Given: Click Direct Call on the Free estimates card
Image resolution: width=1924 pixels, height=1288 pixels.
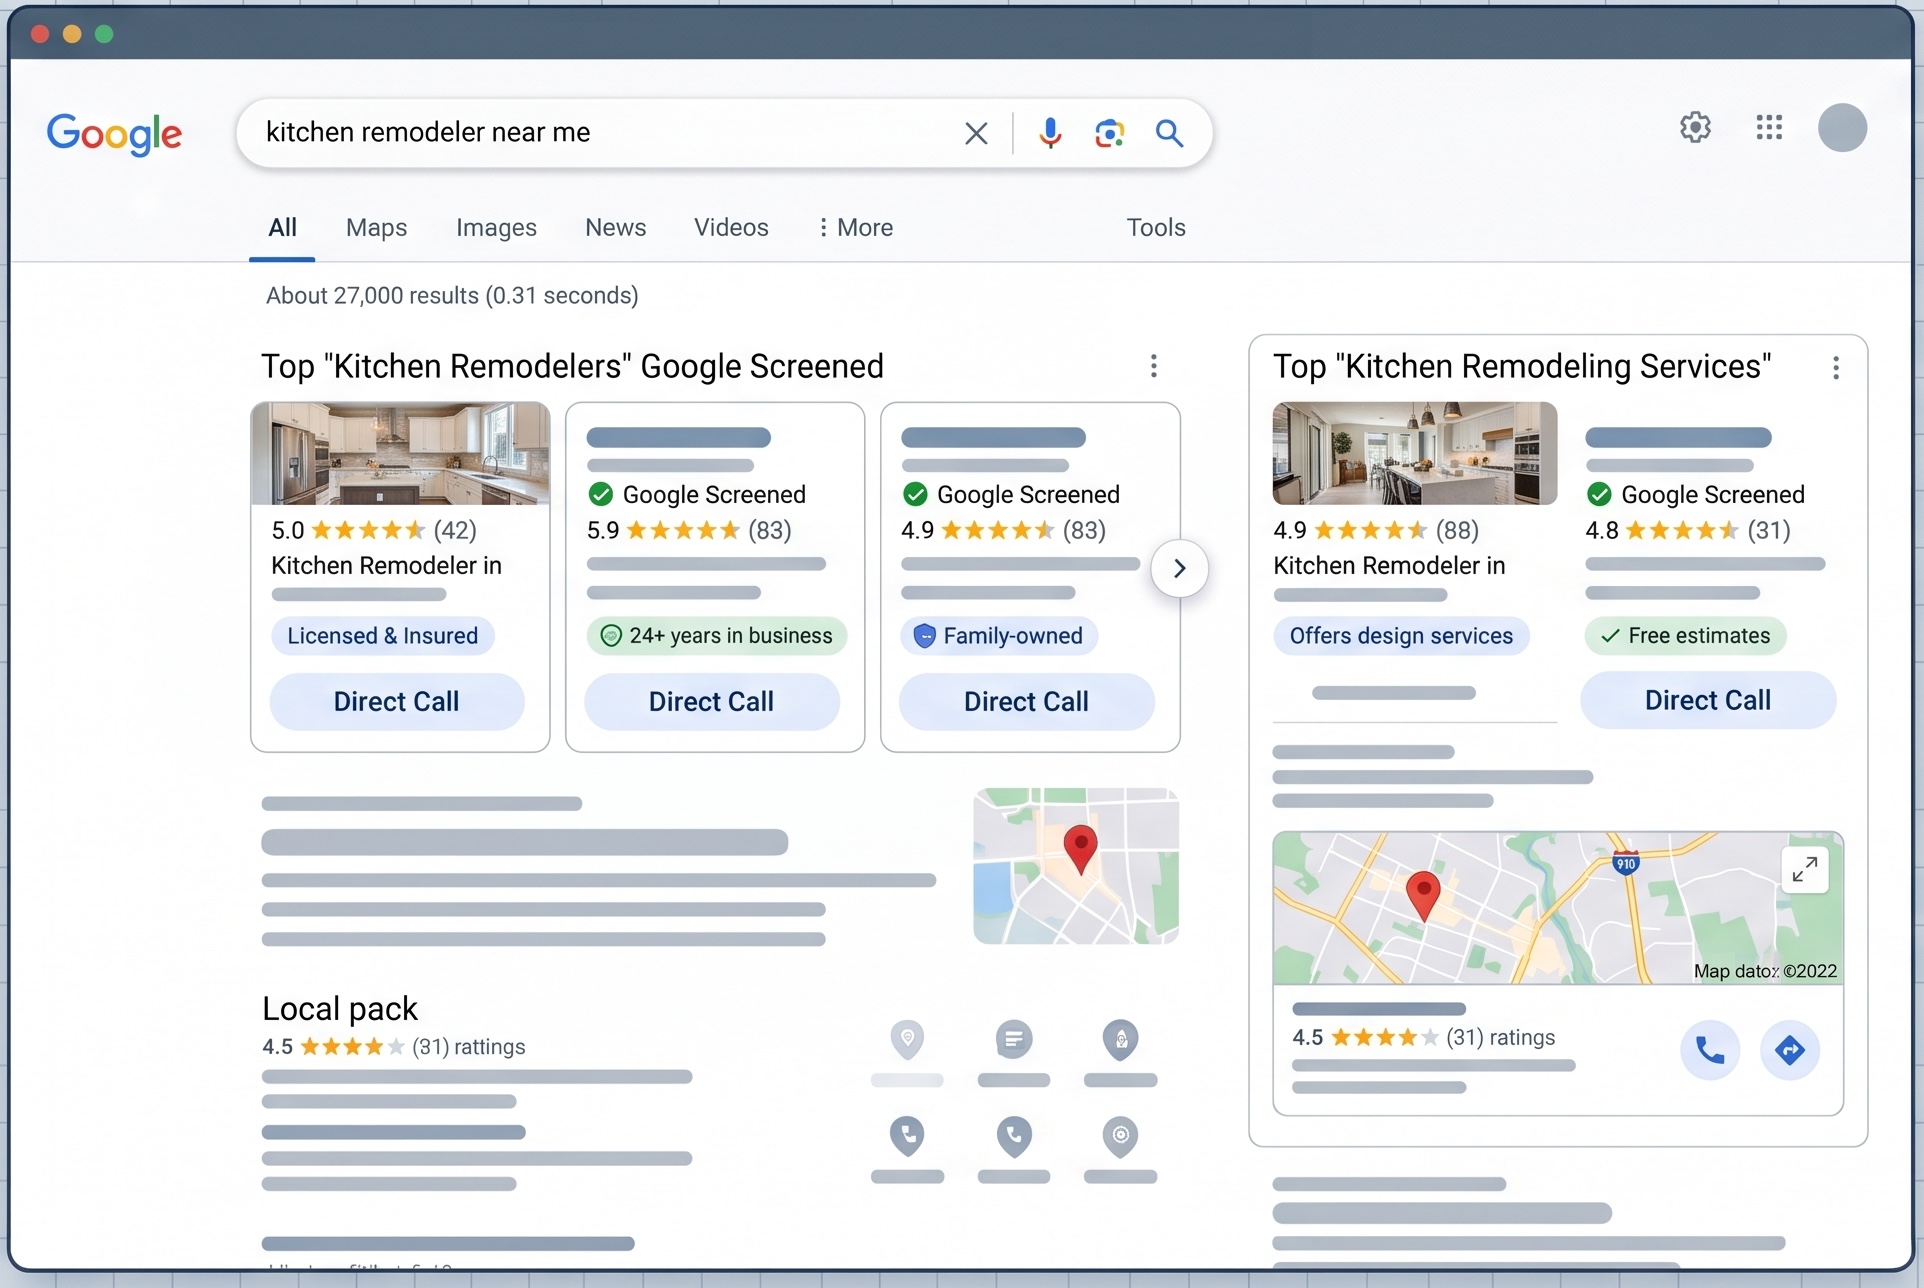Looking at the screenshot, I should coord(1708,700).
